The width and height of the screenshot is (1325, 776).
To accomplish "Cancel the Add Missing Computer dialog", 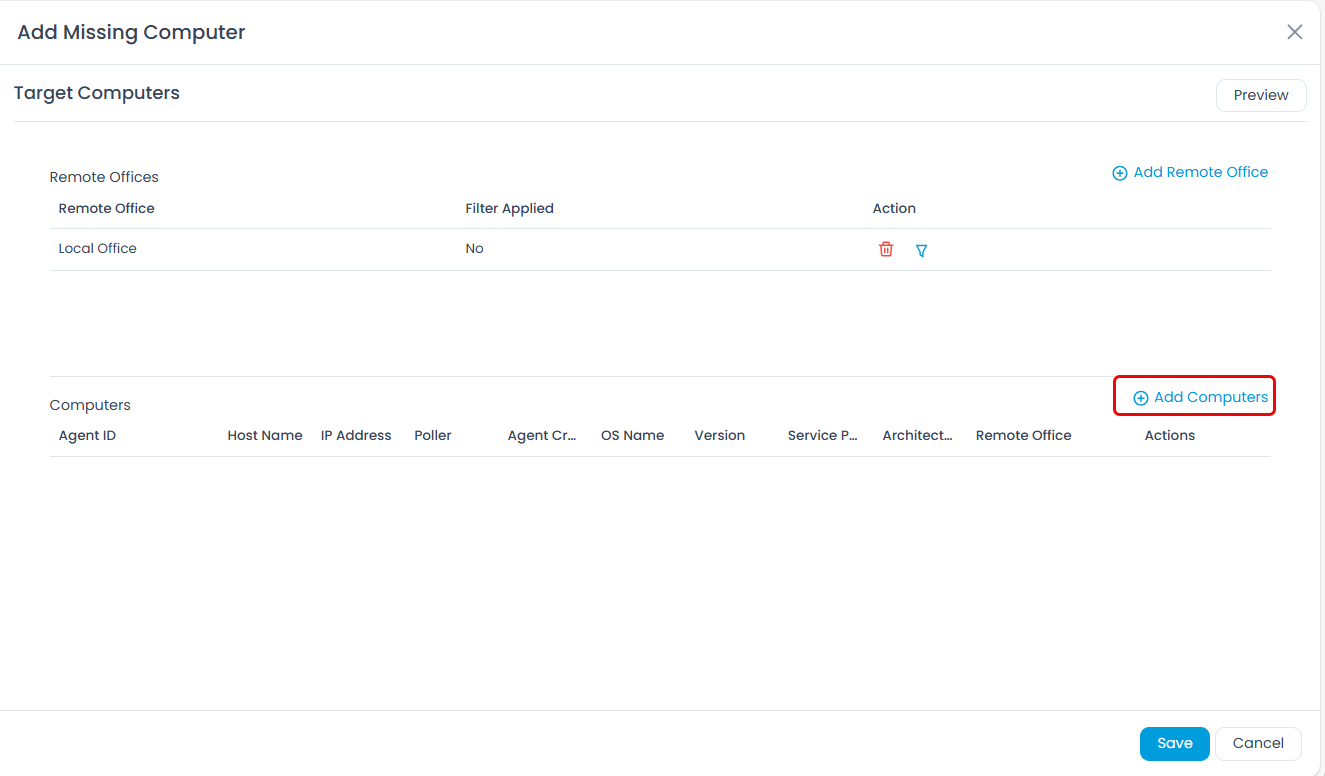I will [1257, 743].
